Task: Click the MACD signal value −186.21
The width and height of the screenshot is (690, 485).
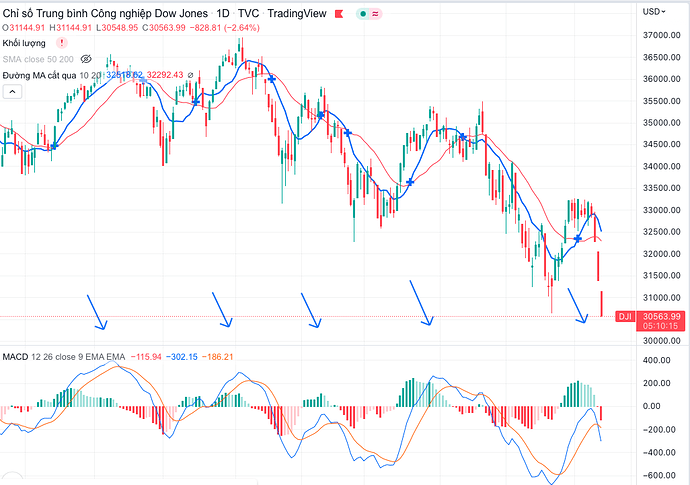Action: pyautogui.click(x=217, y=357)
